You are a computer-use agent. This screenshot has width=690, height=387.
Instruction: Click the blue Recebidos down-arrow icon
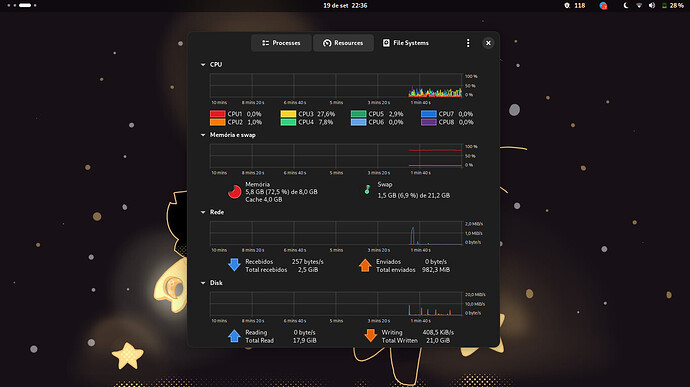point(234,265)
